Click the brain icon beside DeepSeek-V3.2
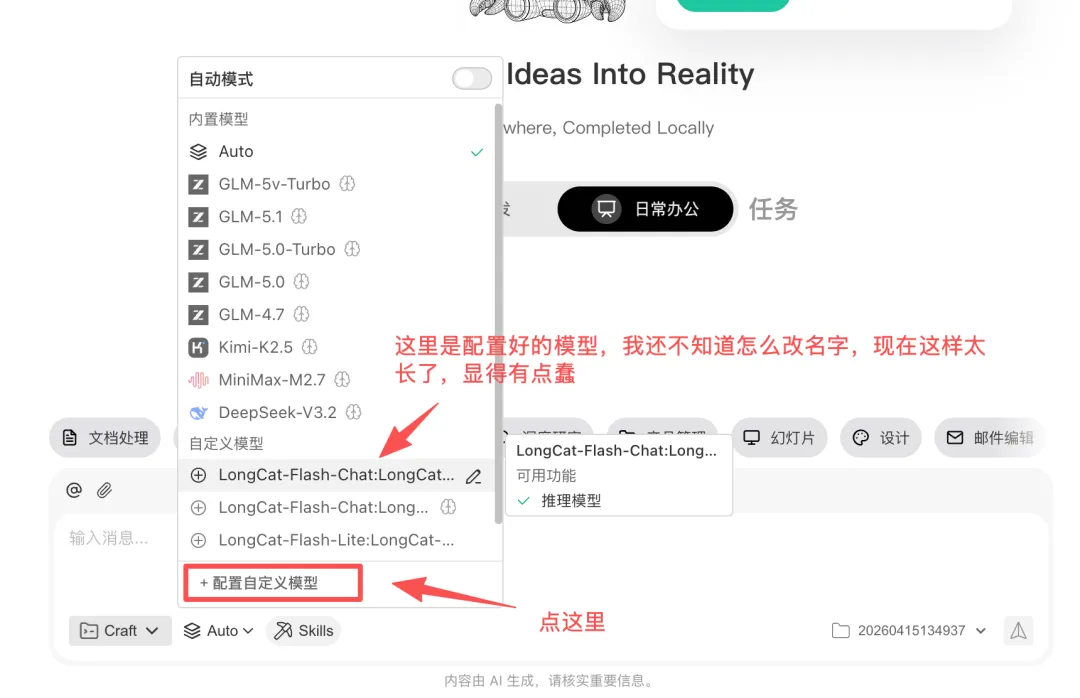This screenshot has height=698, width=1080. coord(353,412)
